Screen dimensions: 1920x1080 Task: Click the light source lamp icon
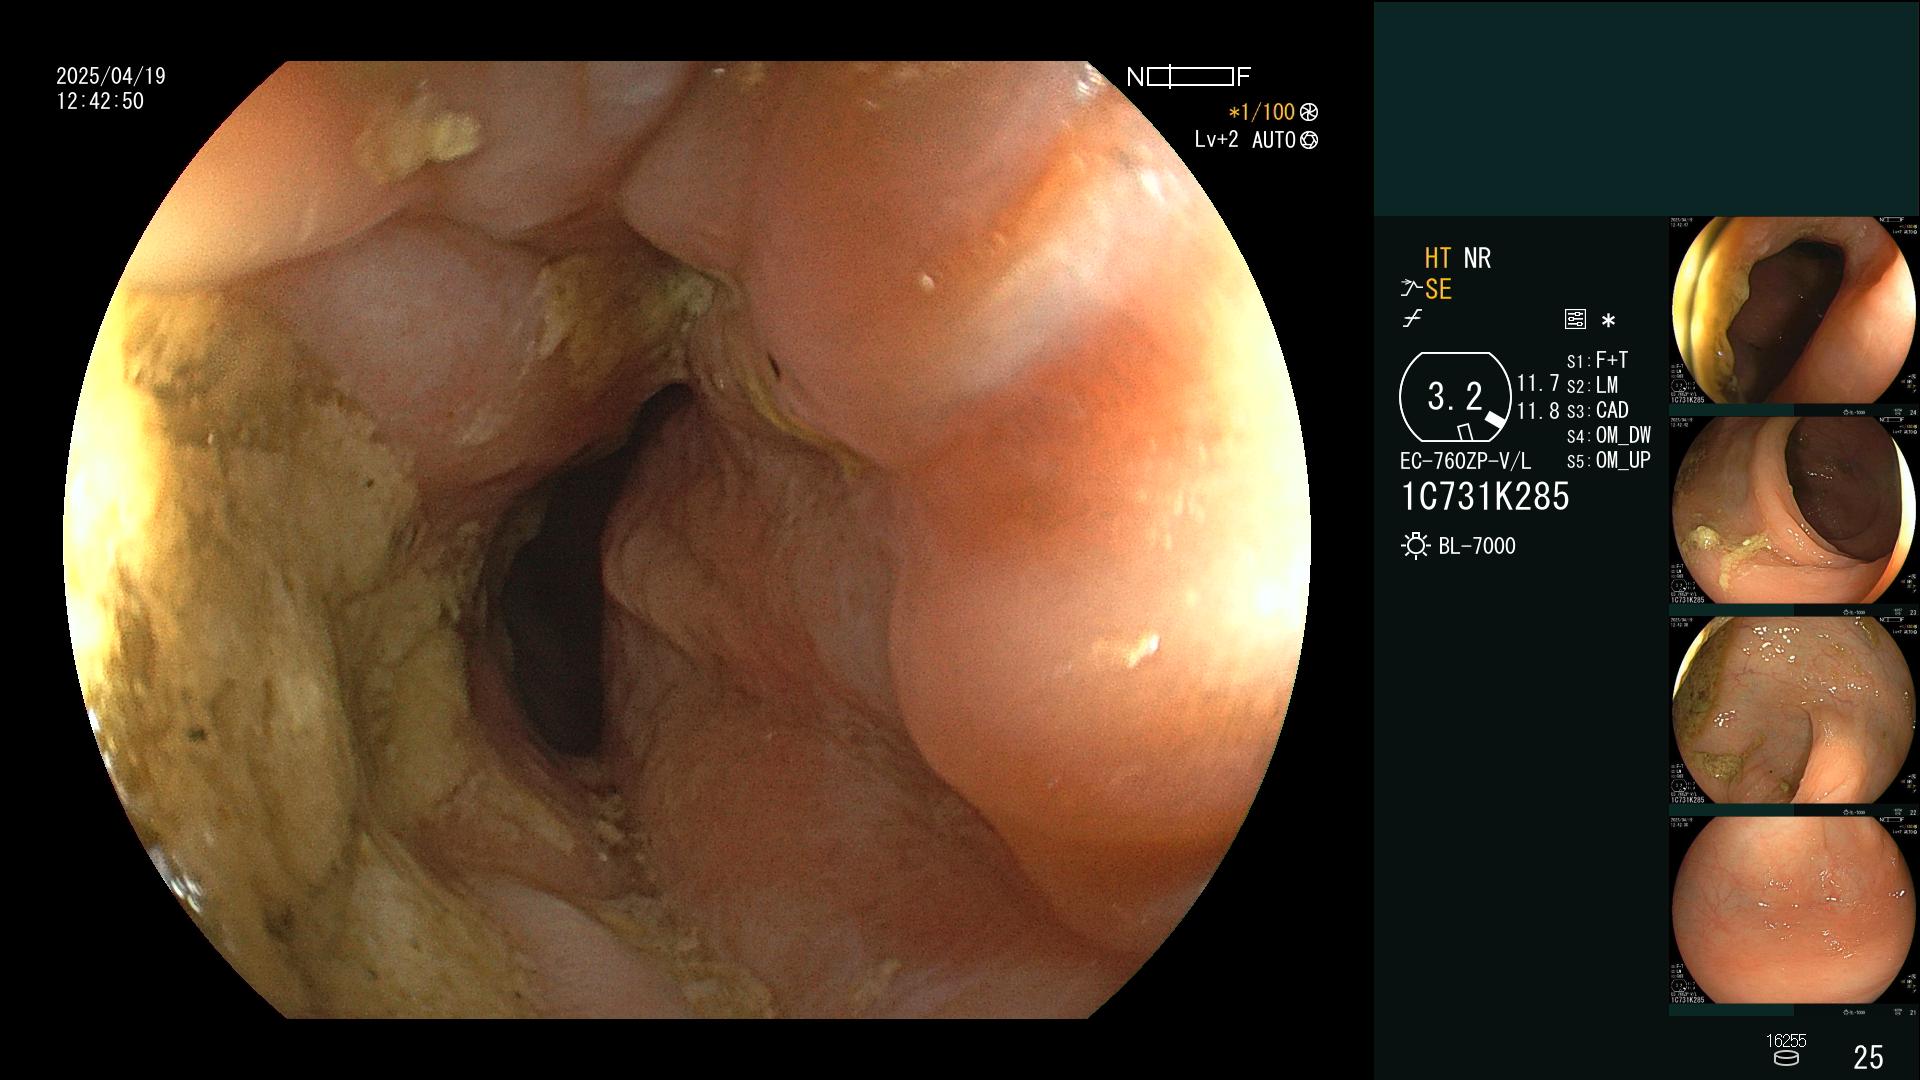click(x=1416, y=546)
